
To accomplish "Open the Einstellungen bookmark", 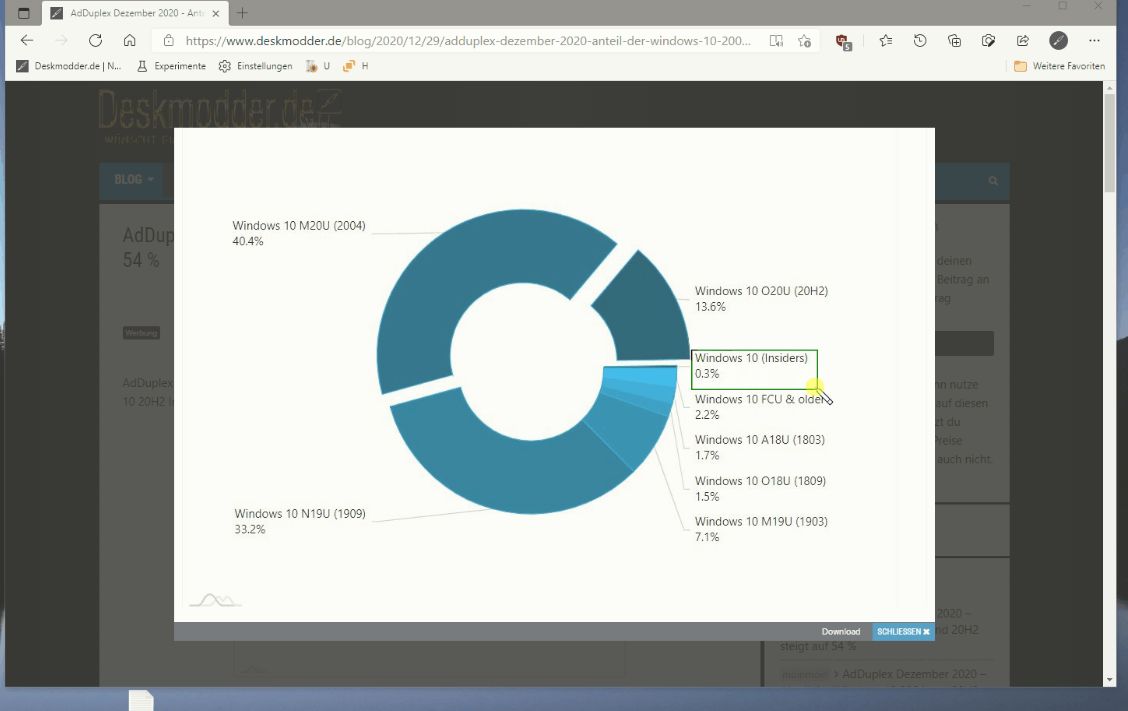I will point(255,66).
